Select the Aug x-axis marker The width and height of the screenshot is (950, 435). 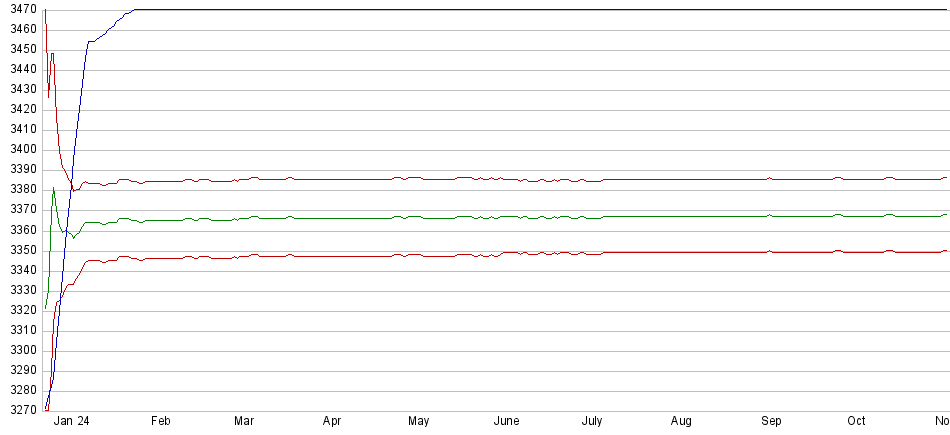click(681, 422)
